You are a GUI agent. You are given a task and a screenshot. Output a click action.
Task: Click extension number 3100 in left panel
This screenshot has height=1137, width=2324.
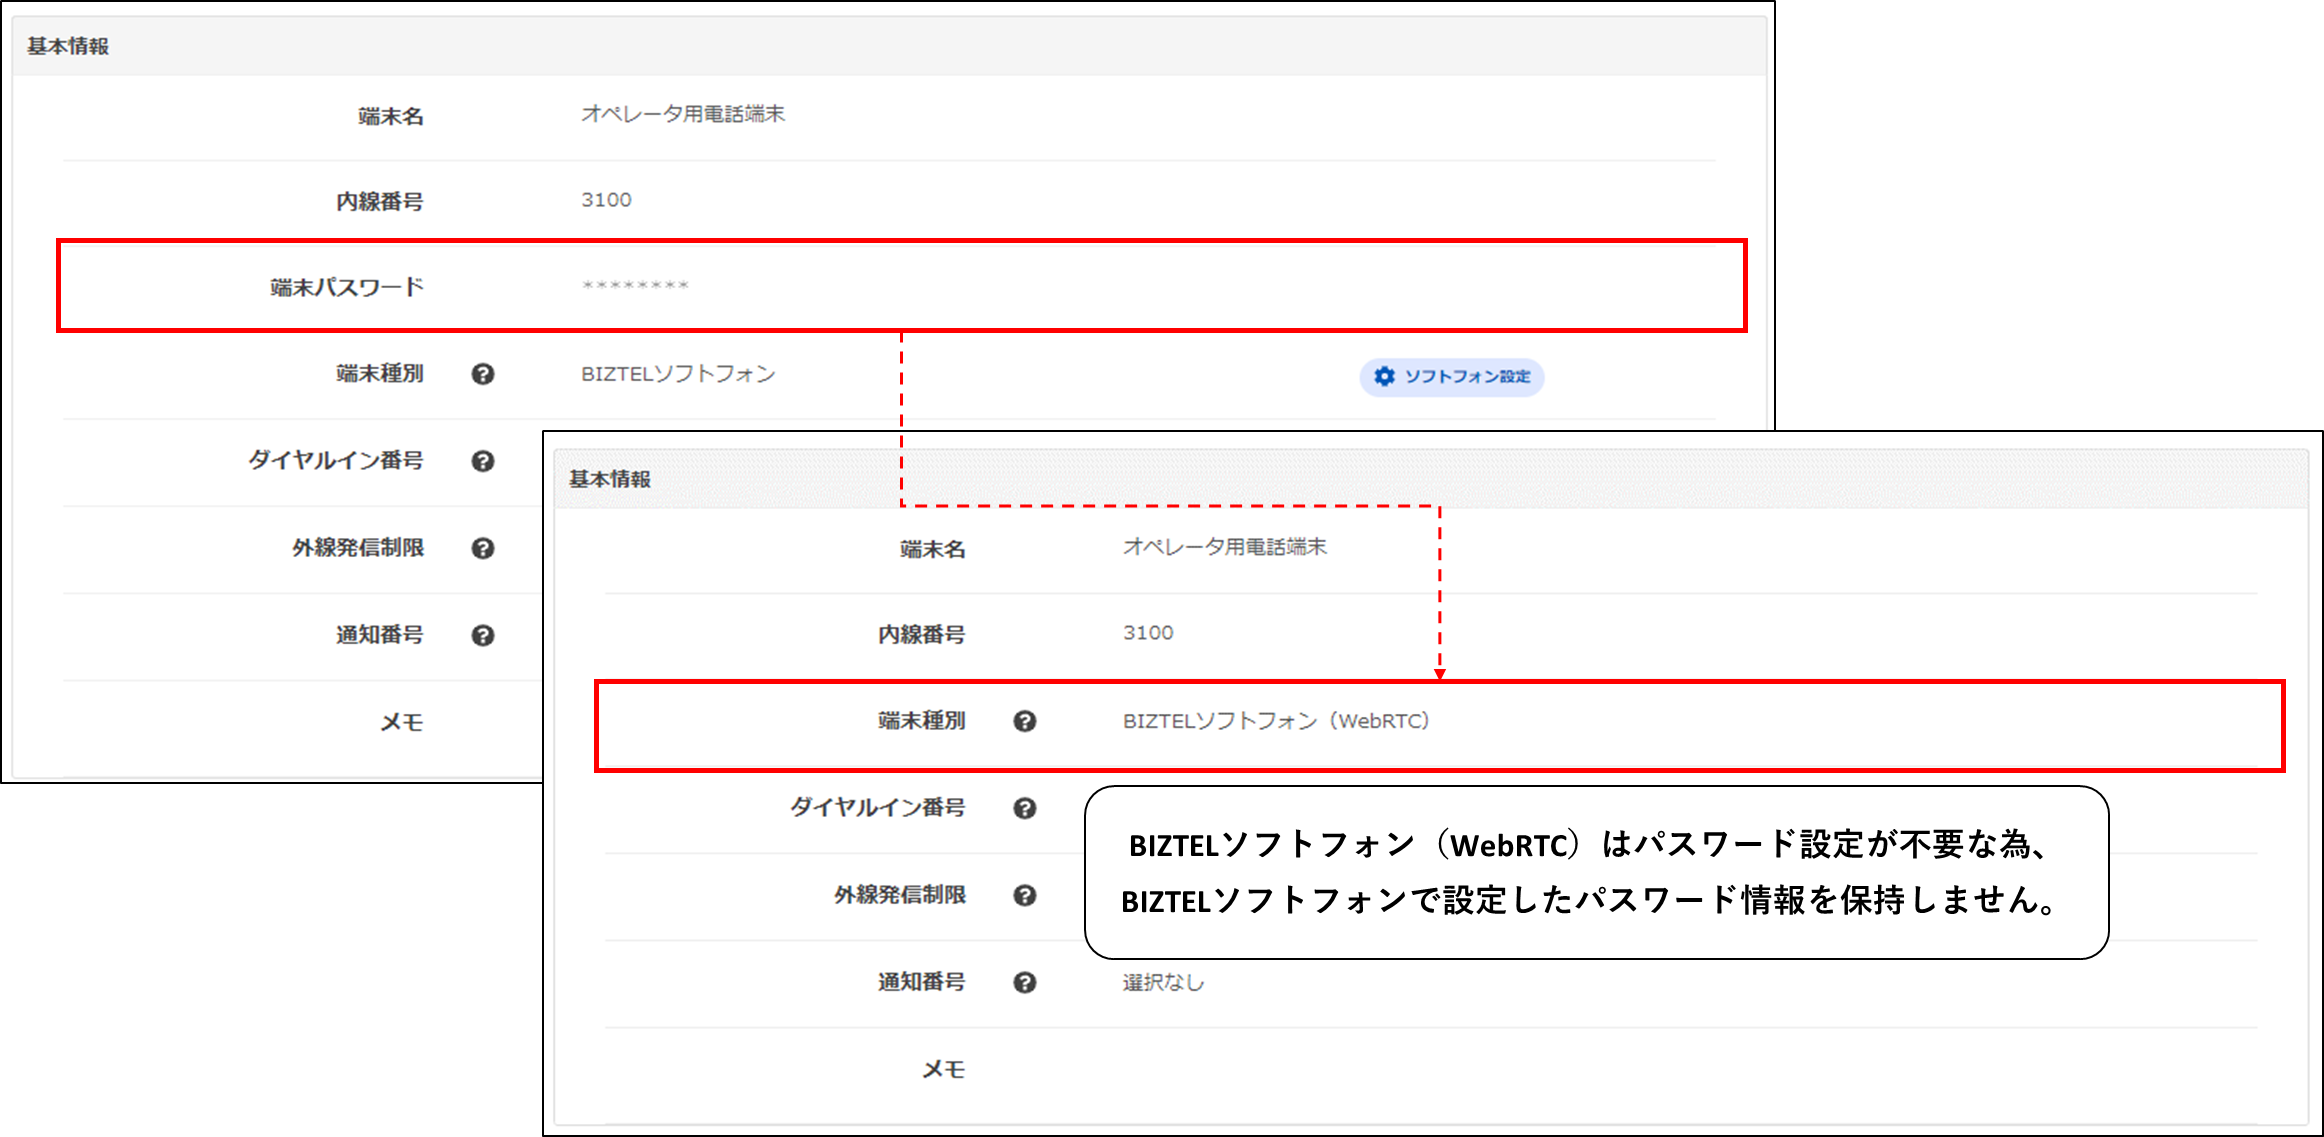click(x=606, y=200)
